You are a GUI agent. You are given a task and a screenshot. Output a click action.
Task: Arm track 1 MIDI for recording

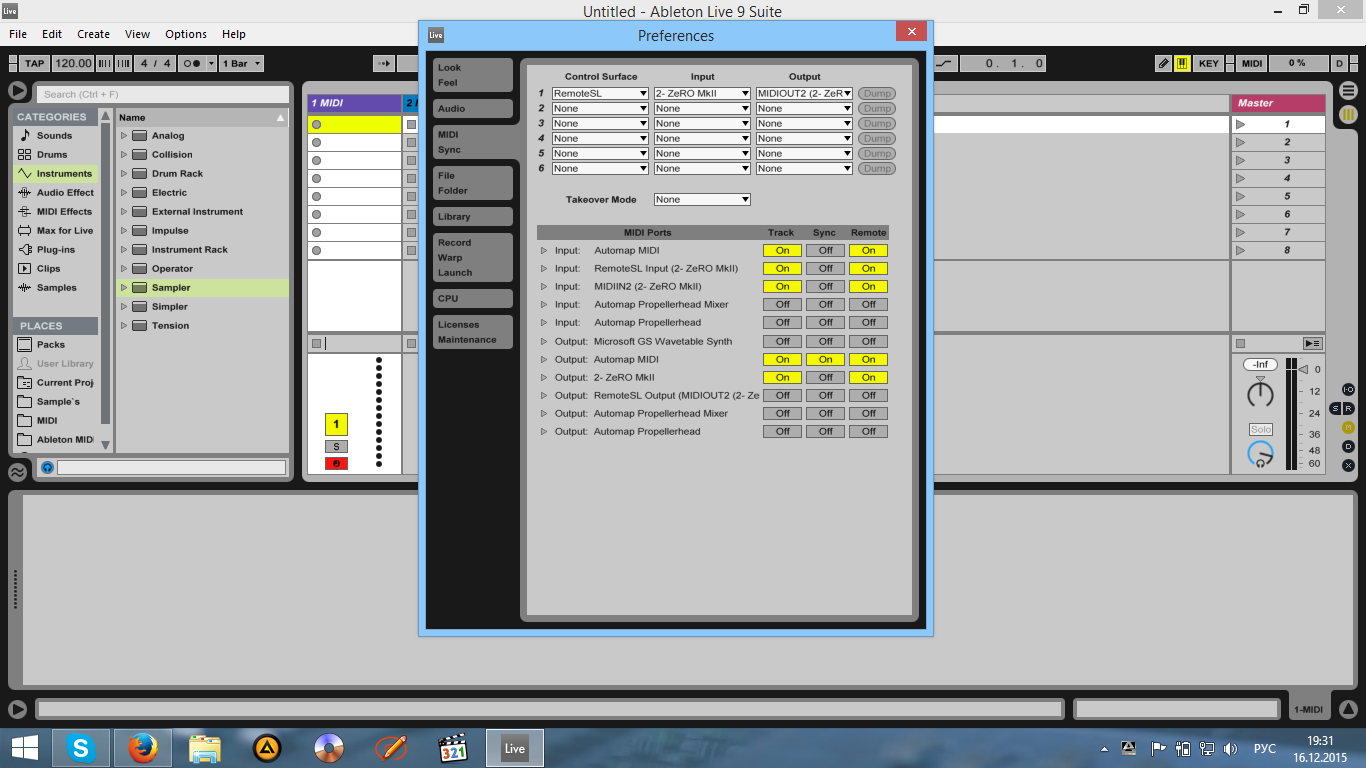coord(336,463)
